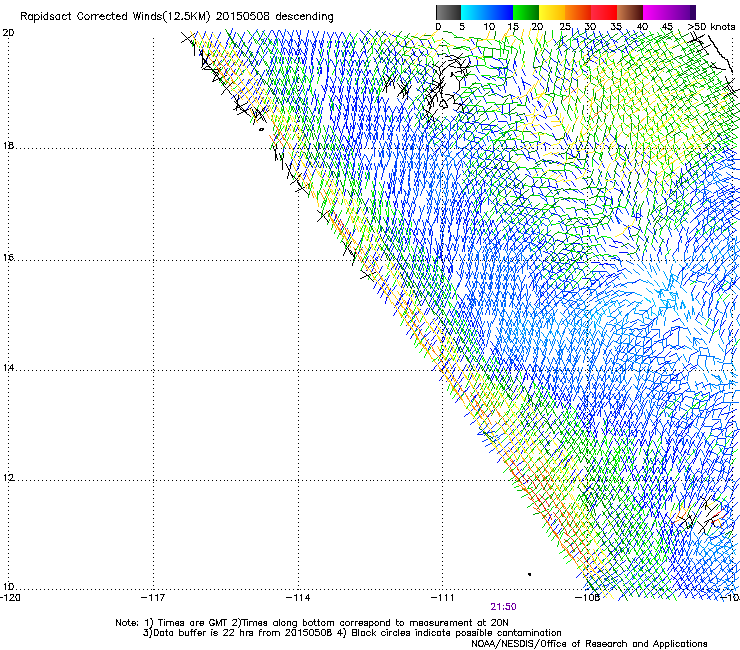
Task: Click the '>50 knots' legend label
Action: point(711,27)
